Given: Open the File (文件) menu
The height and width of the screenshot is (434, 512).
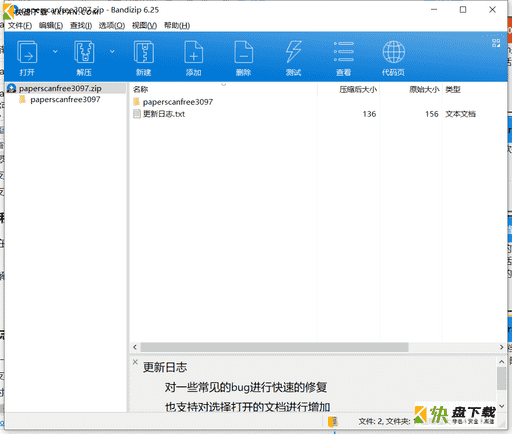Looking at the screenshot, I should point(20,26).
